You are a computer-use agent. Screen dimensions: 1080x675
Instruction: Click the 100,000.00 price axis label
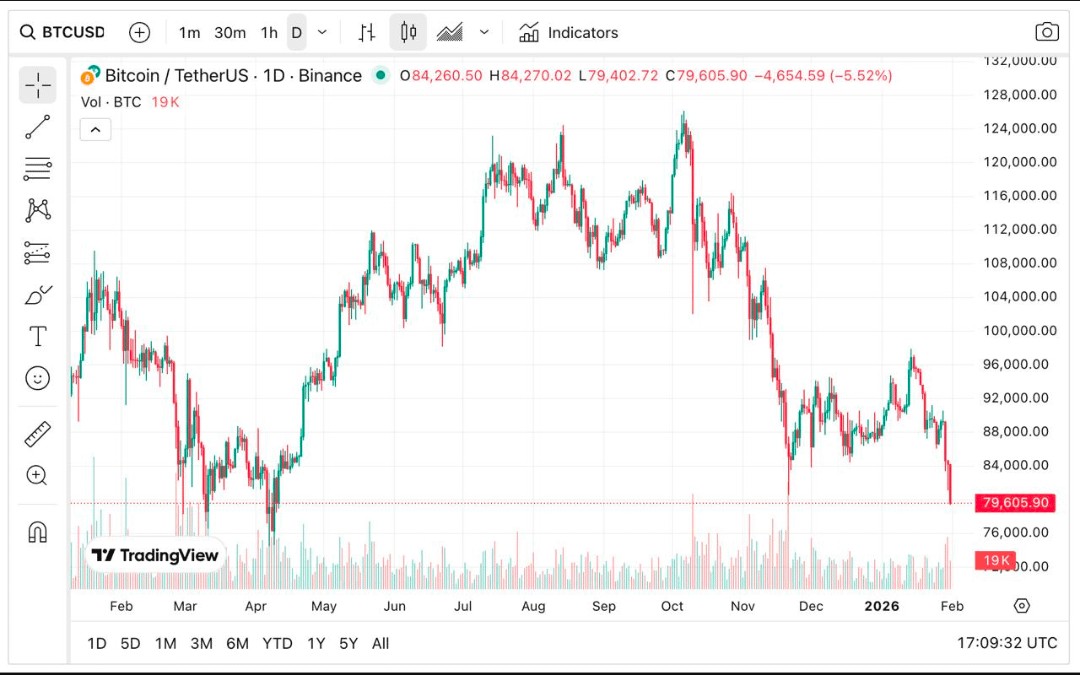coord(1019,331)
